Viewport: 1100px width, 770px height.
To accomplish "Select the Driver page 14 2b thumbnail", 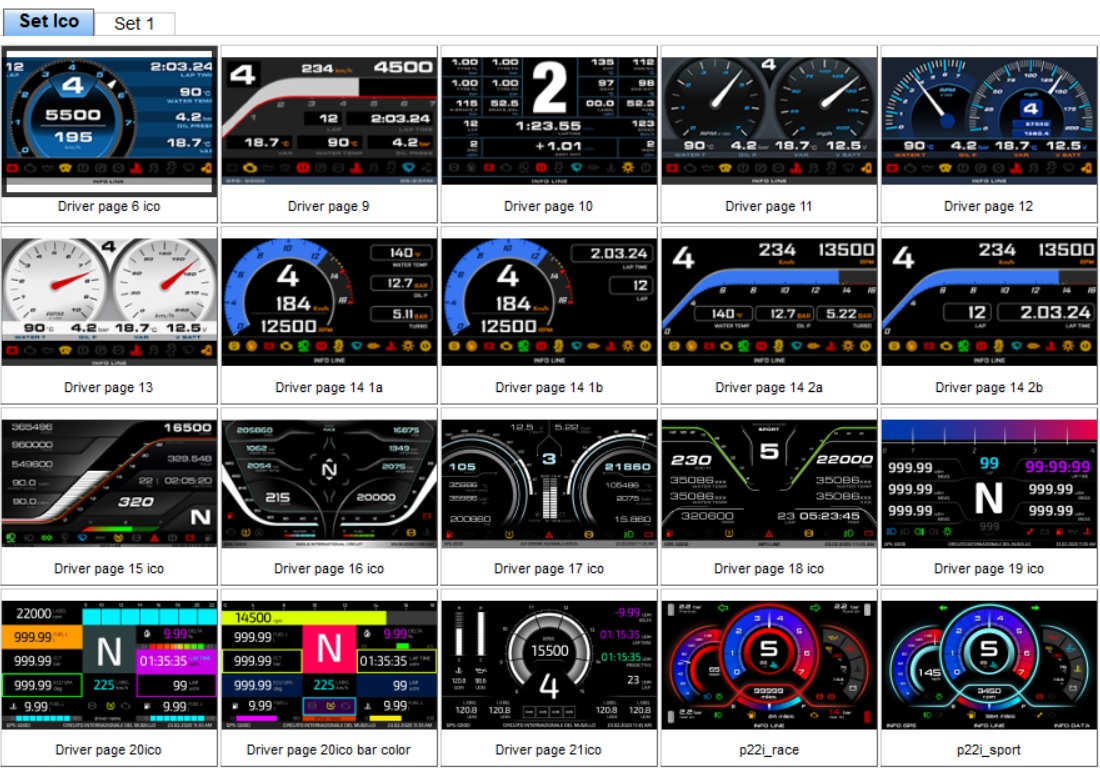I will click(x=989, y=301).
